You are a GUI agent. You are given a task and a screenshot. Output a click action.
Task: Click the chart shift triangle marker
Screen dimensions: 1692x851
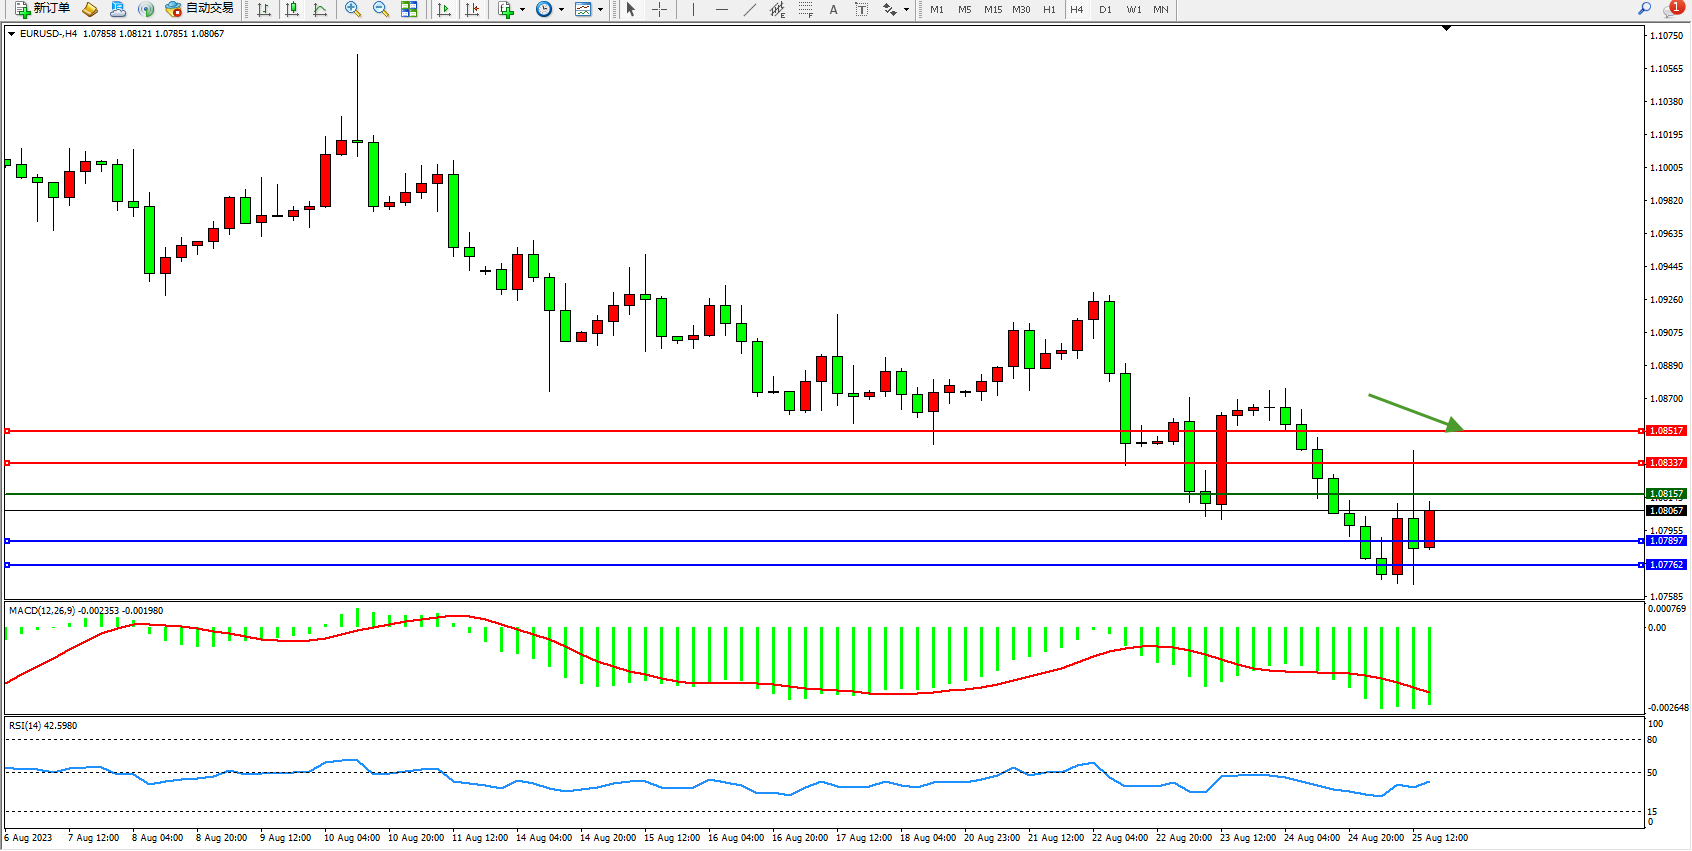coord(1446,29)
